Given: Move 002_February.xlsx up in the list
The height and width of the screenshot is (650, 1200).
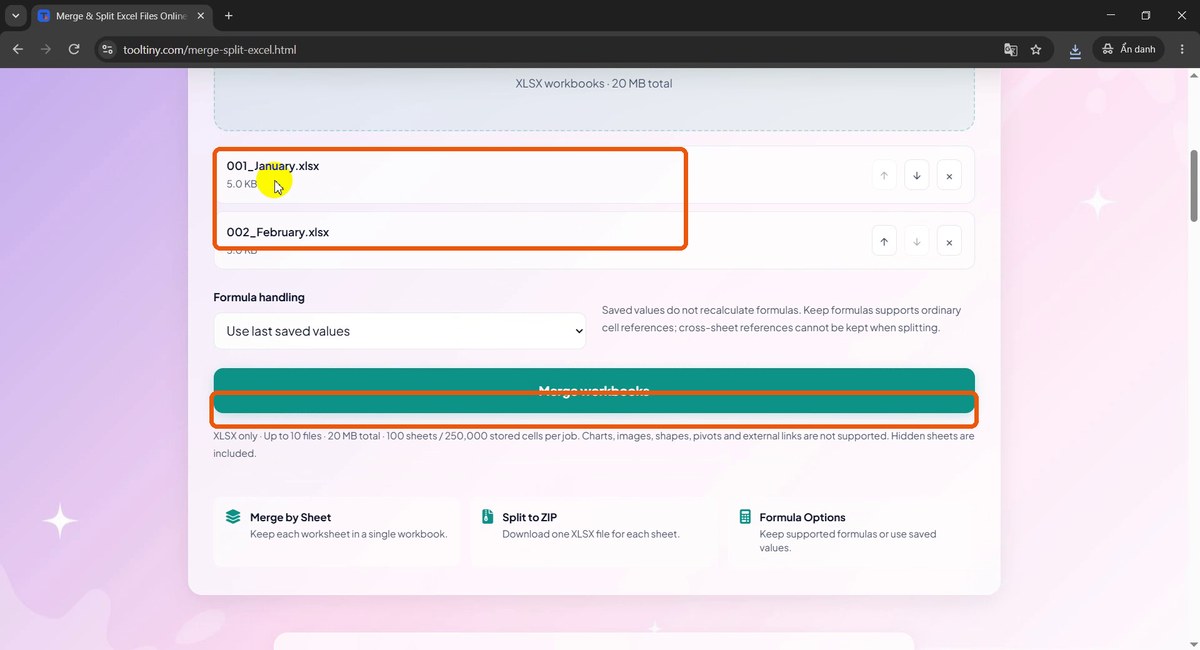Looking at the screenshot, I should click(884, 241).
